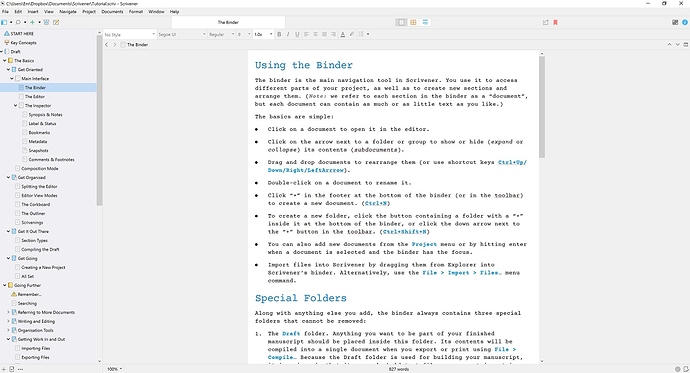
Task: Click the Insert image toolbar icon
Action: (47, 22)
